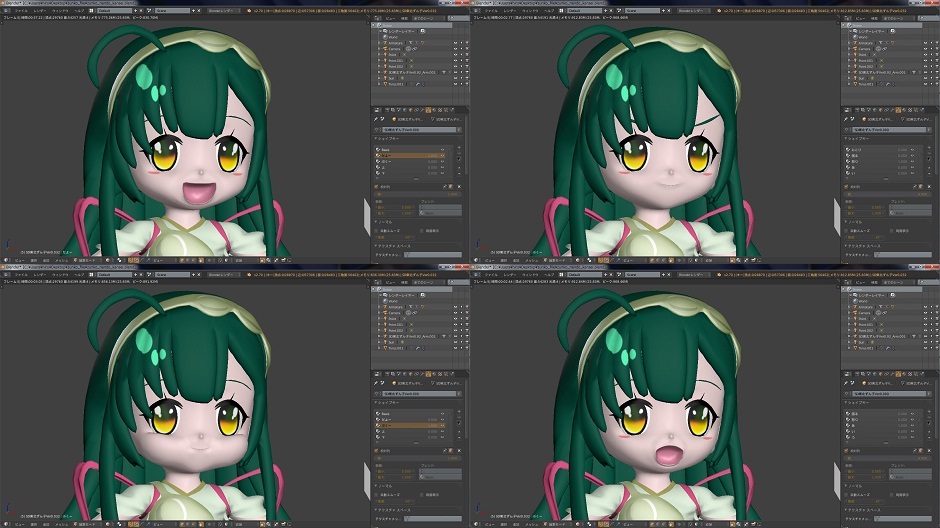Viewport: 940px width, 528px height.
Task: Click the ビュー button in the top-left outliner header
Action: [x=390, y=18]
